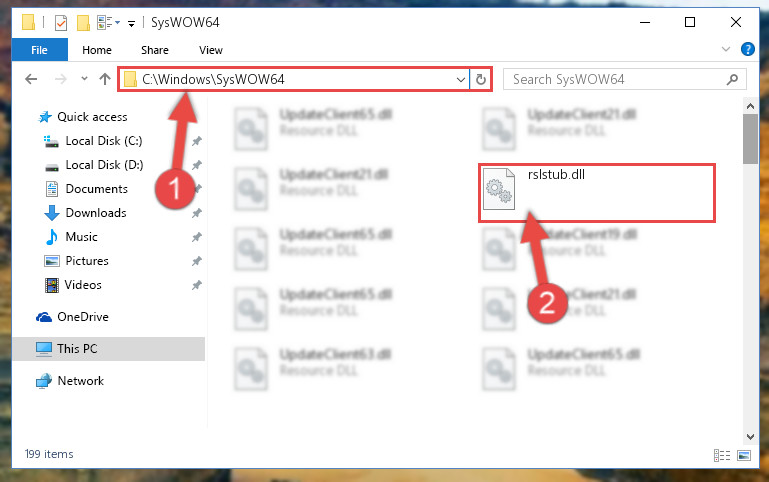The height and width of the screenshot is (482, 769).
Task: Click the Search SysWOW64 input field
Action: (x=617, y=79)
